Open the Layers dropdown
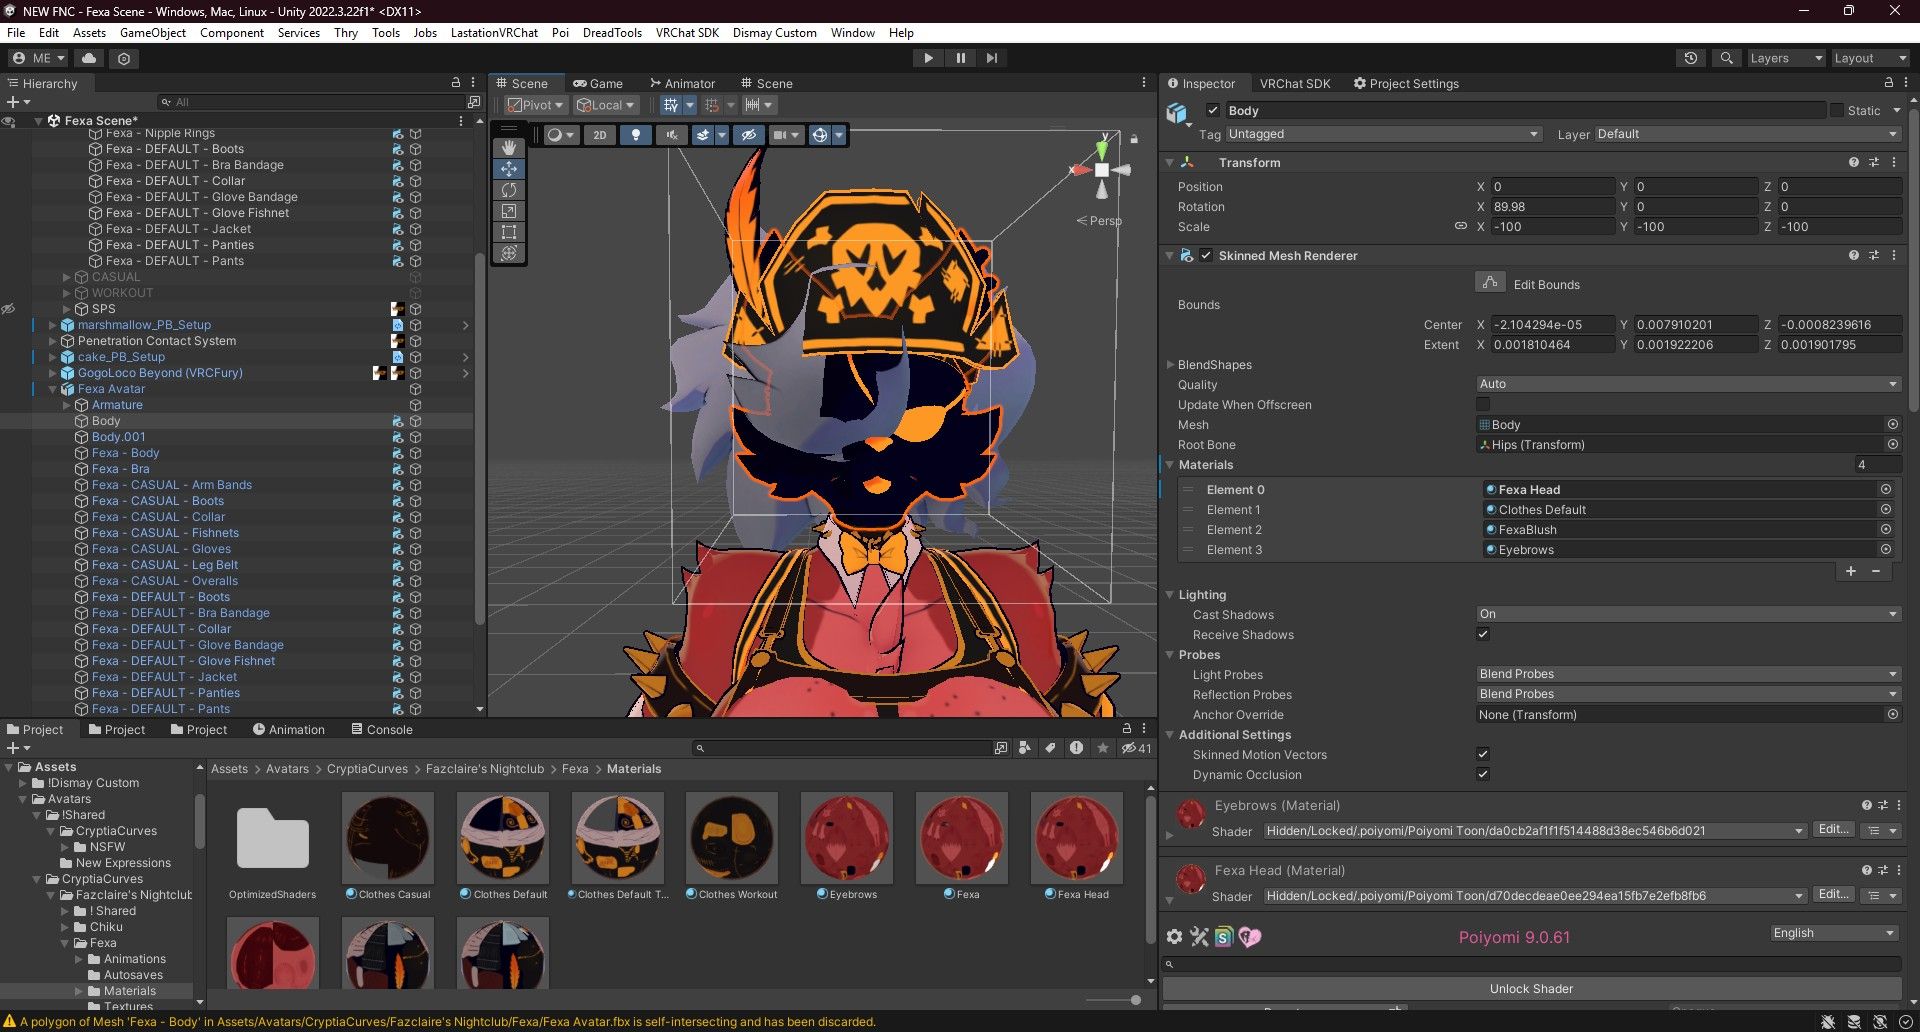Image resolution: width=1920 pixels, height=1032 pixels. click(x=1785, y=58)
